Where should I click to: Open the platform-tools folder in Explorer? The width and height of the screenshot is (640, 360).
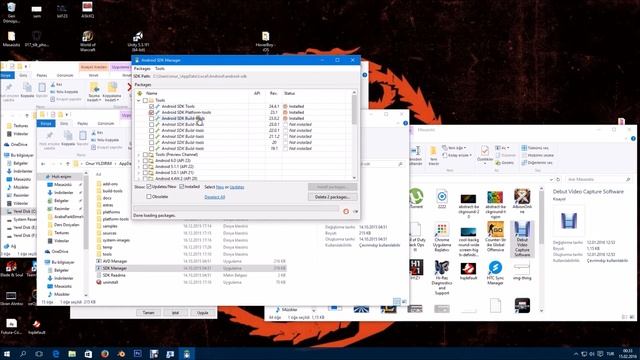[116, 219]
